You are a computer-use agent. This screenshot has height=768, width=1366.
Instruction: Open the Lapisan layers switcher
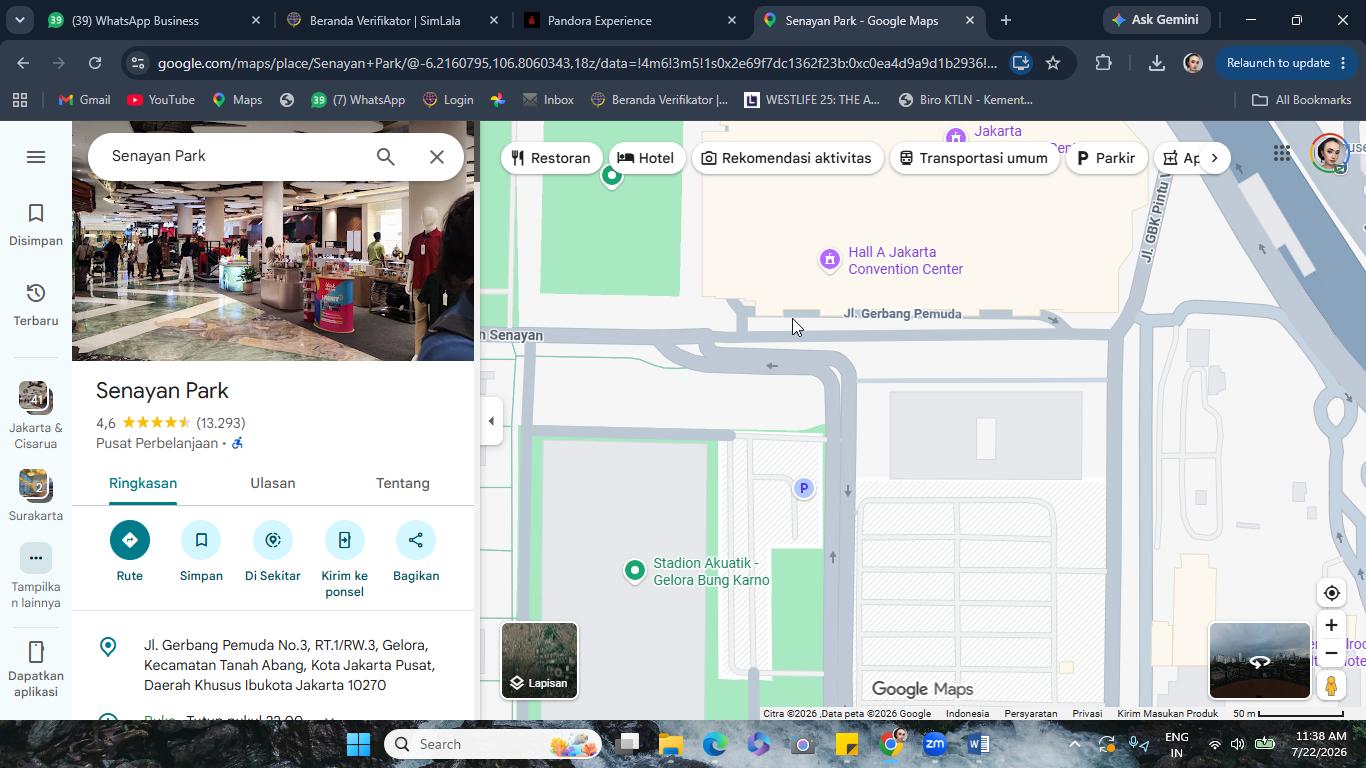539,660
